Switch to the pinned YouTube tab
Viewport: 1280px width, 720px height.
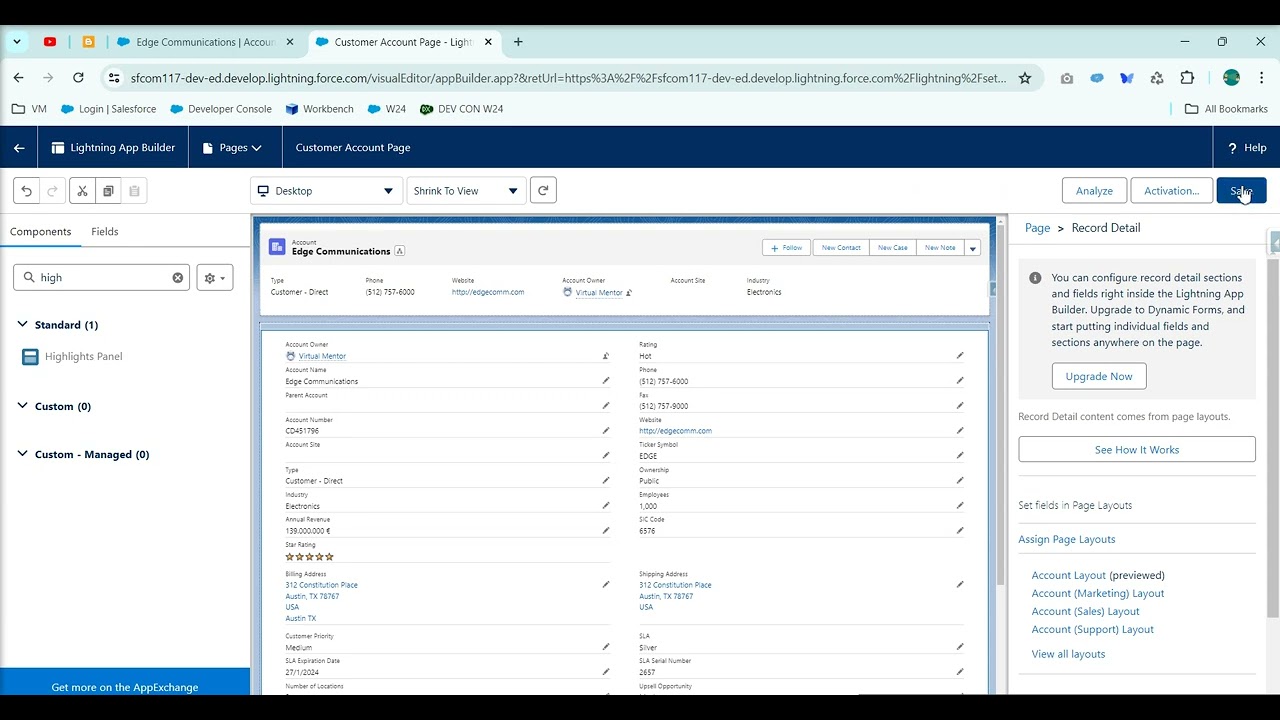[50, 42]
